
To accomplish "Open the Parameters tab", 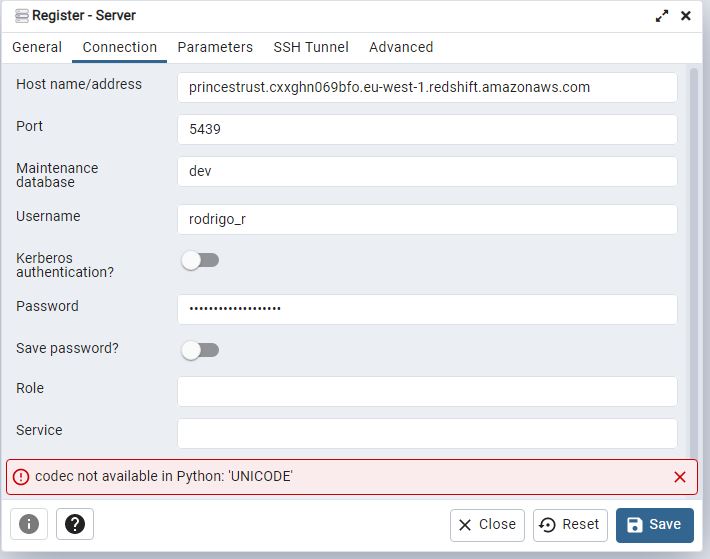I will 215,47.
